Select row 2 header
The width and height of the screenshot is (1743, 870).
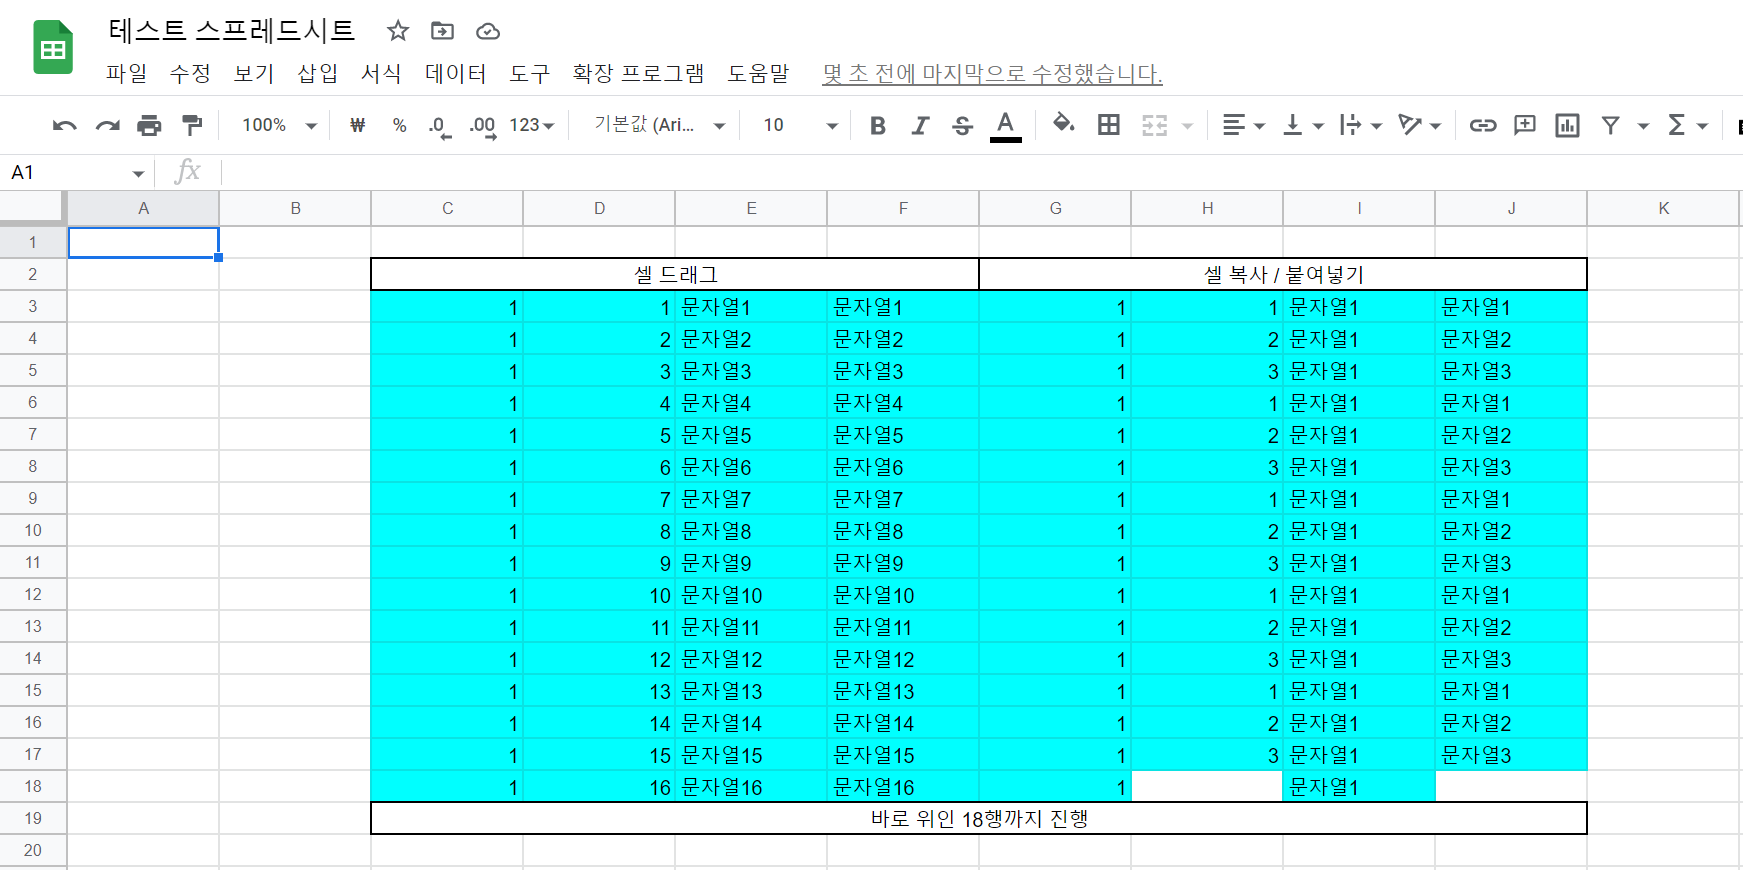click(33, 274)
